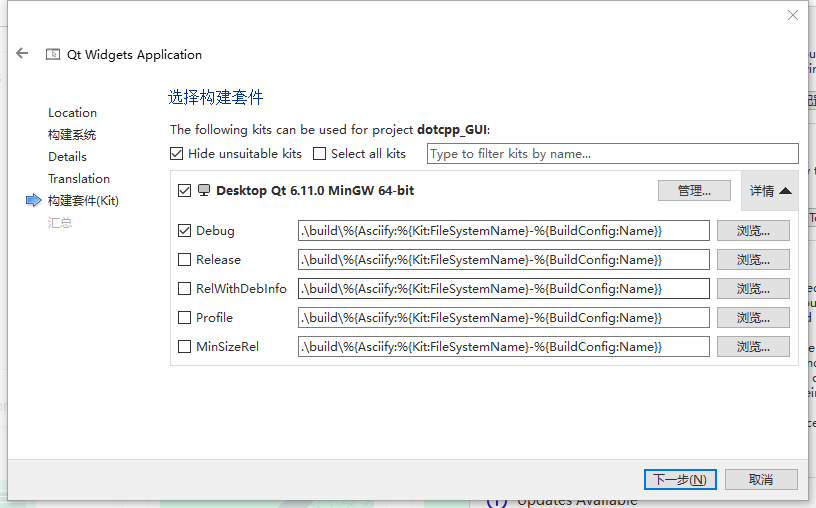Select the 构建套件(Kit) wizard step

click(83, 200)
